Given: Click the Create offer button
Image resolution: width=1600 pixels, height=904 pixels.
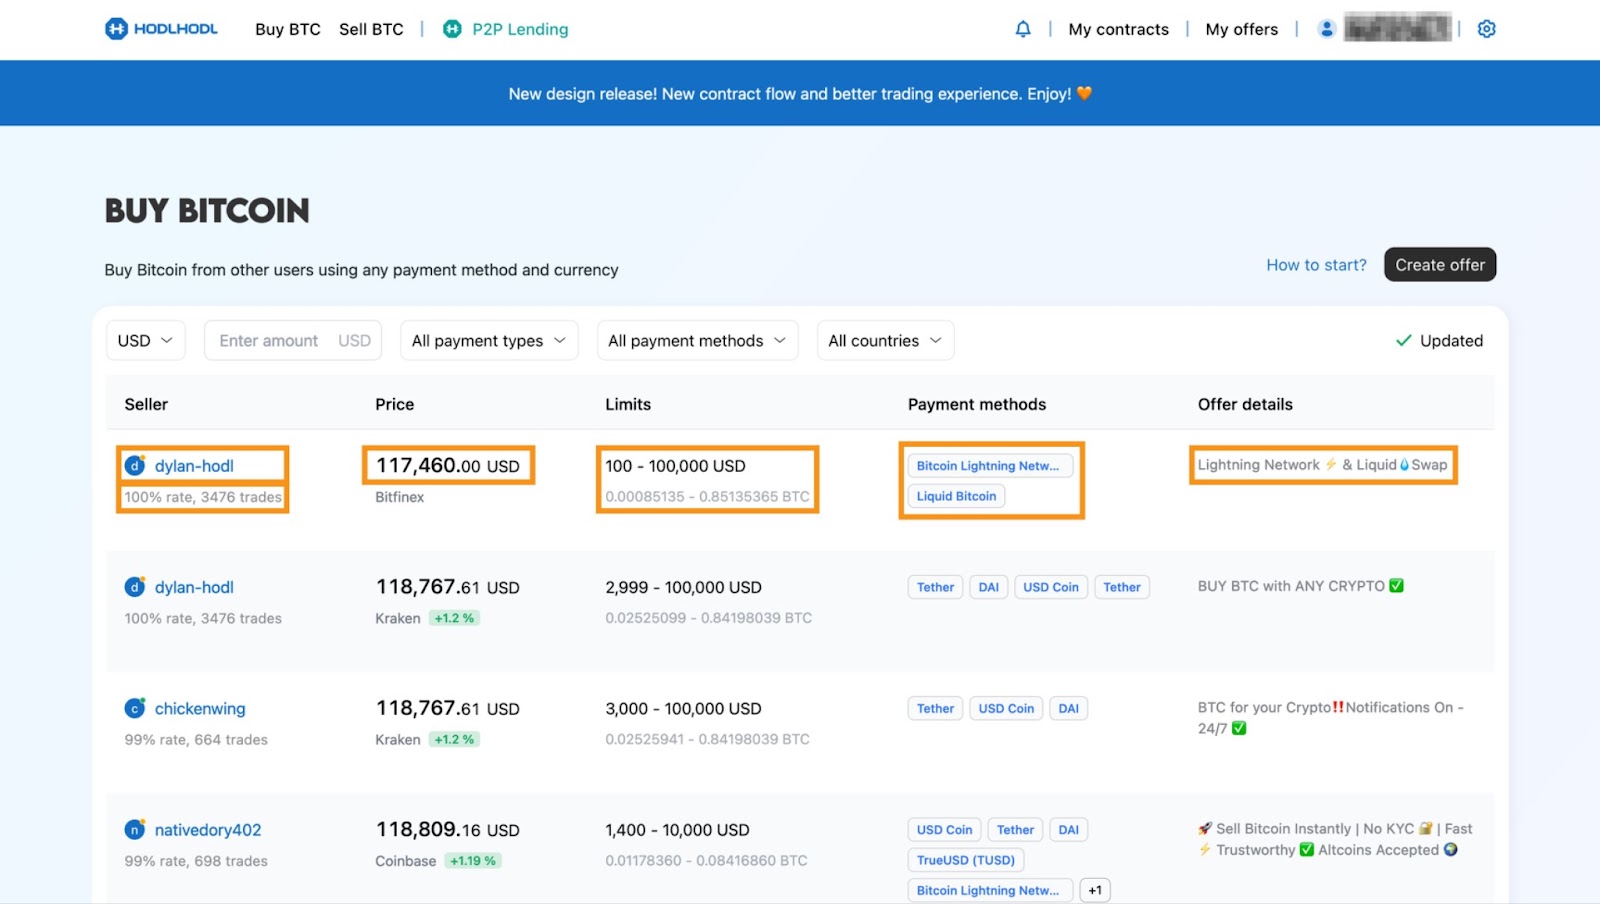Looking at the screenshot, I should [x=1440, y=265].
